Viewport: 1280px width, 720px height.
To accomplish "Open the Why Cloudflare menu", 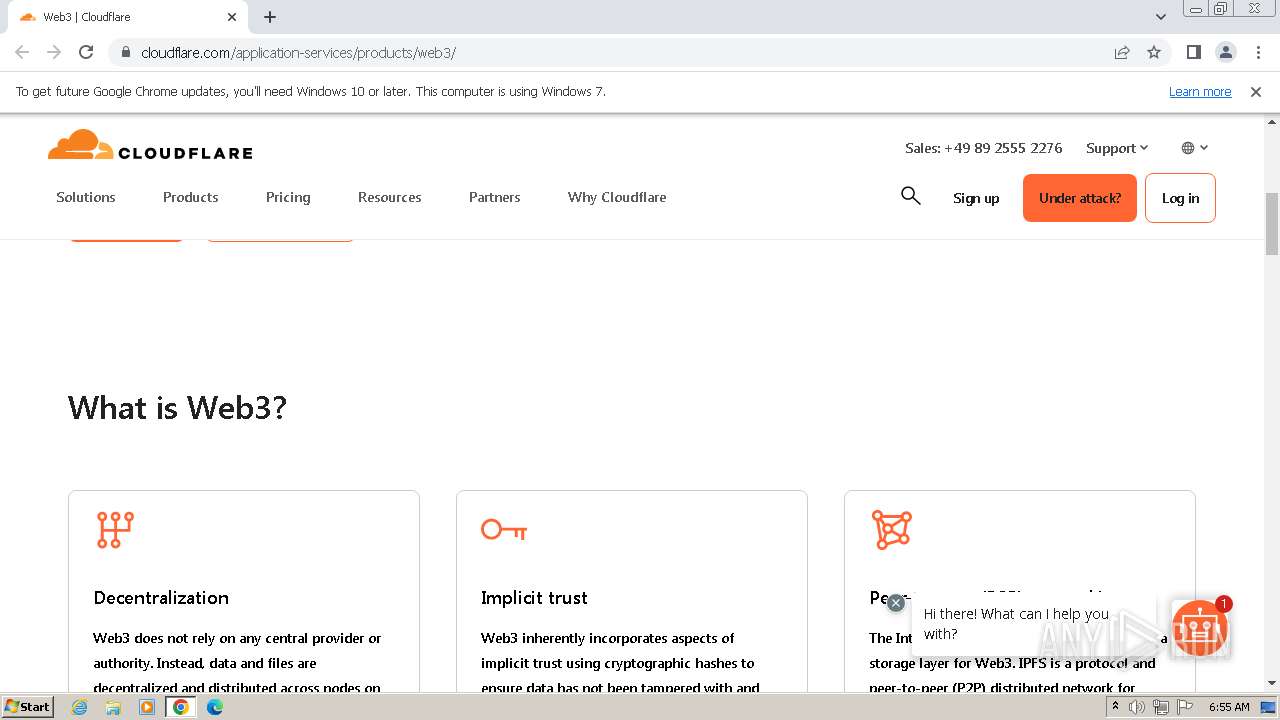I will (617, 197).
